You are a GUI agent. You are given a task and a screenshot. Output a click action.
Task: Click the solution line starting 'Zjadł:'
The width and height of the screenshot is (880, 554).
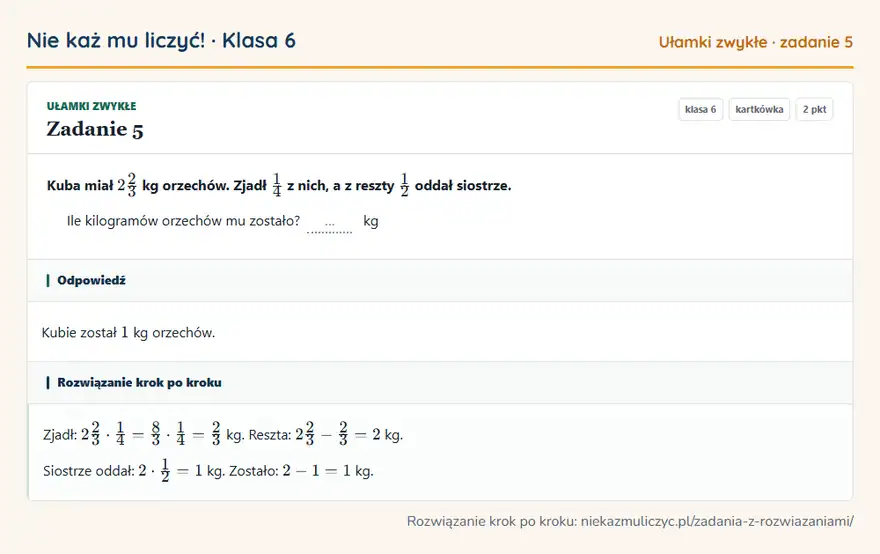pos(223,434)
